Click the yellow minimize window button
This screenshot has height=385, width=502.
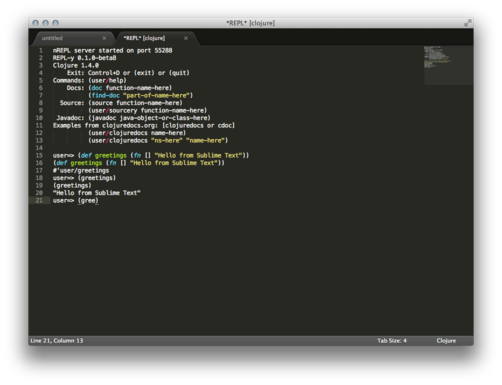pos(46,23)
